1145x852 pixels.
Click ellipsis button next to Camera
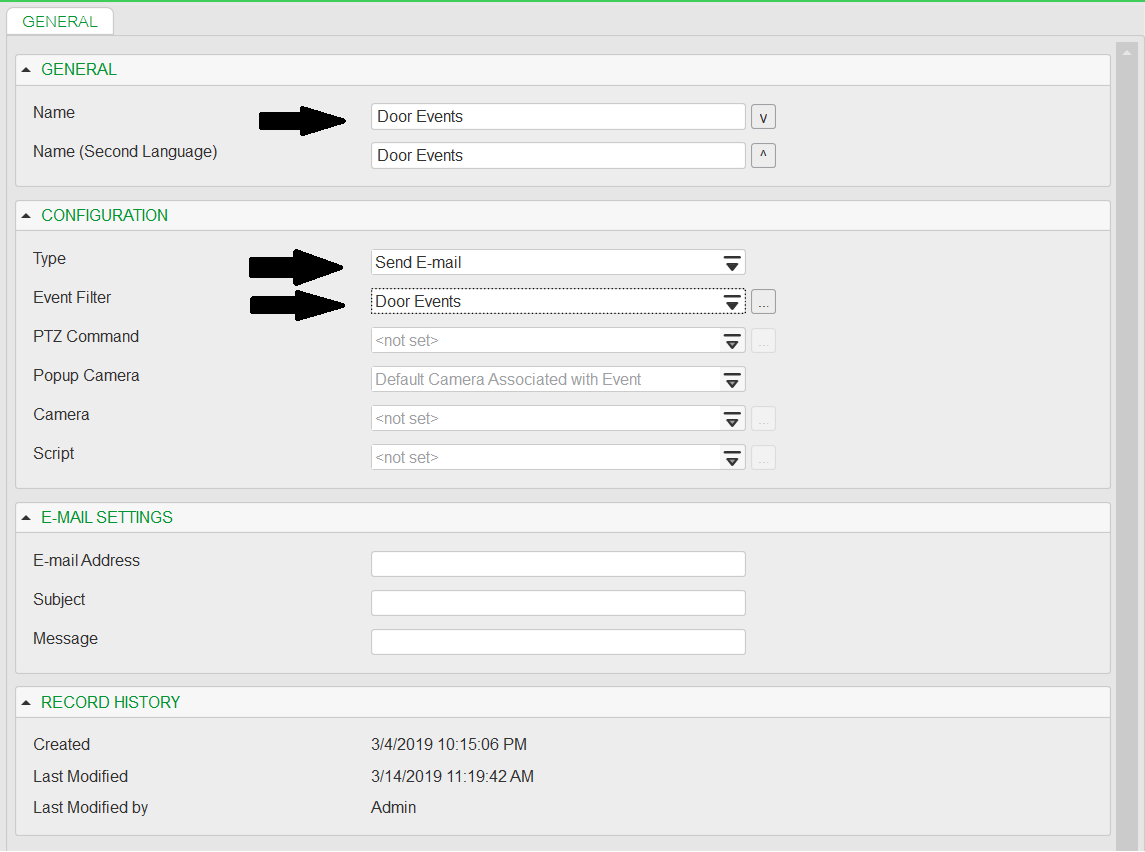click(x=763, y=419)
